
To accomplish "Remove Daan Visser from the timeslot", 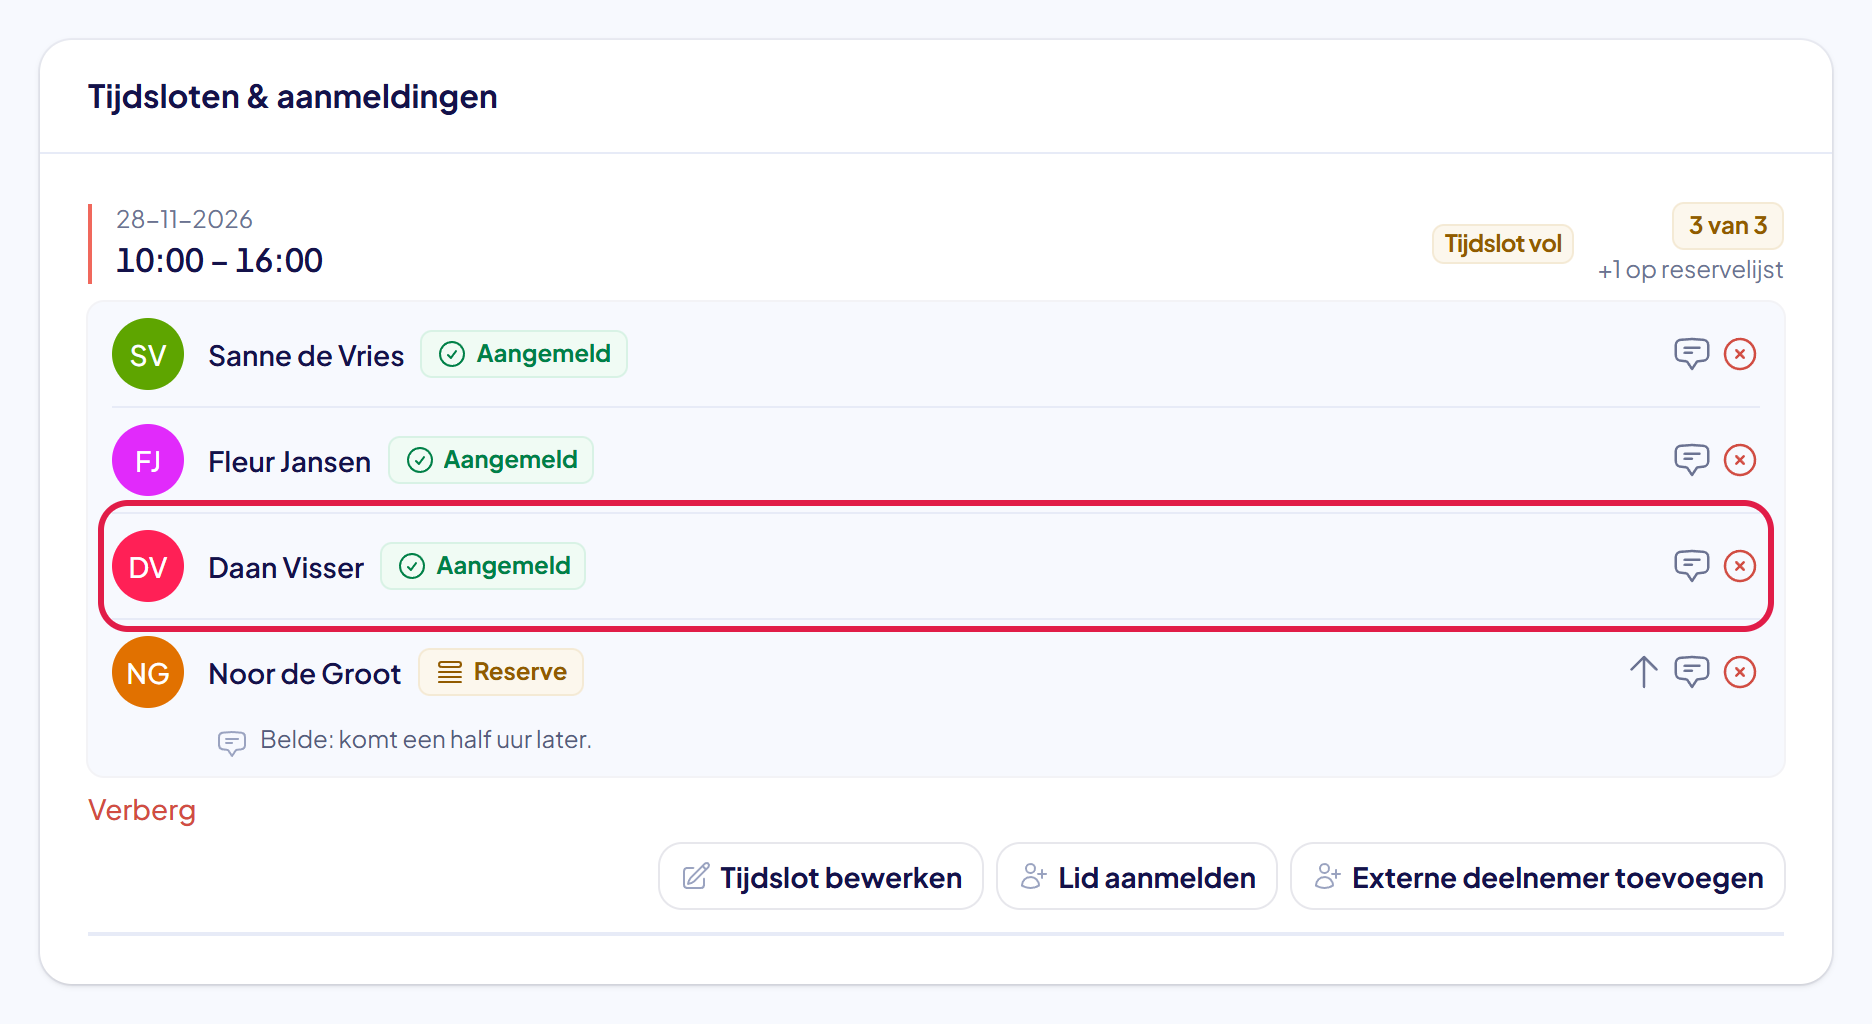I will pos(1740,566).
